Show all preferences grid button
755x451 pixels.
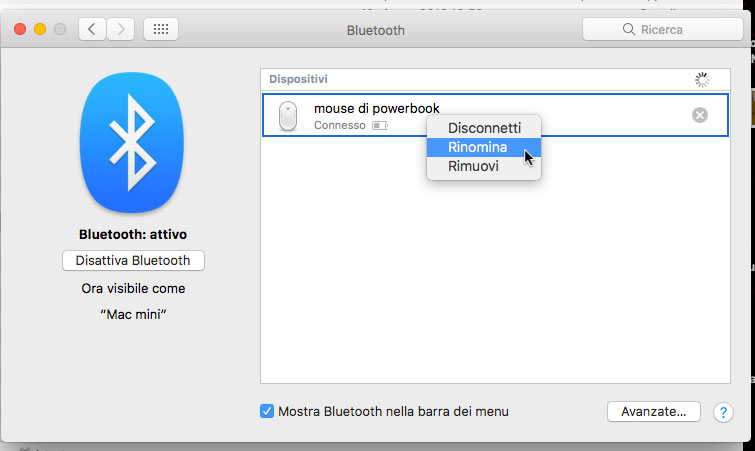pyautogui.click(x=161, y=30)
